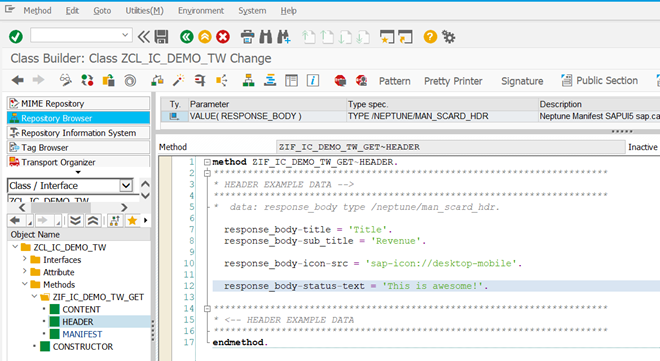The image size is (660, 361).
Task: Navigate back with the black left arrow
Action: [x=18, y=80]
